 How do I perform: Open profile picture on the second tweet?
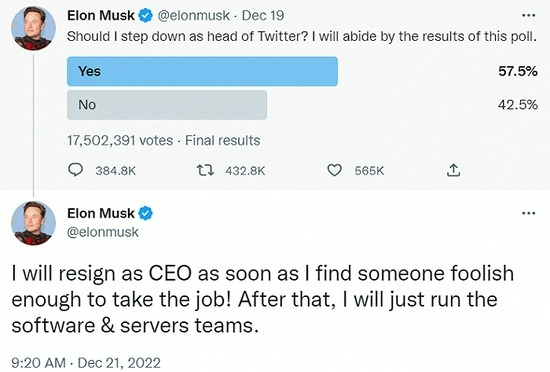pos(33,223)
